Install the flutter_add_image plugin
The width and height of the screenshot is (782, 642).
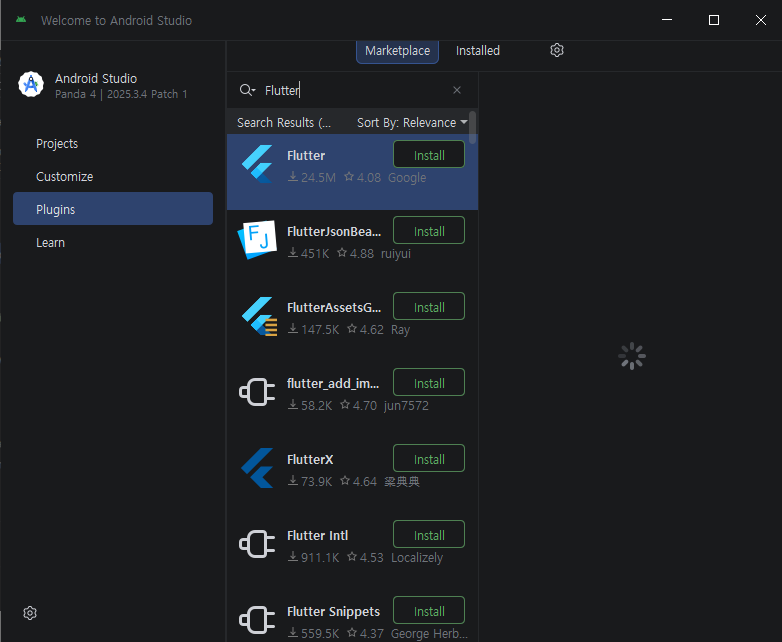pyautogui.click(x=429, y=383)
